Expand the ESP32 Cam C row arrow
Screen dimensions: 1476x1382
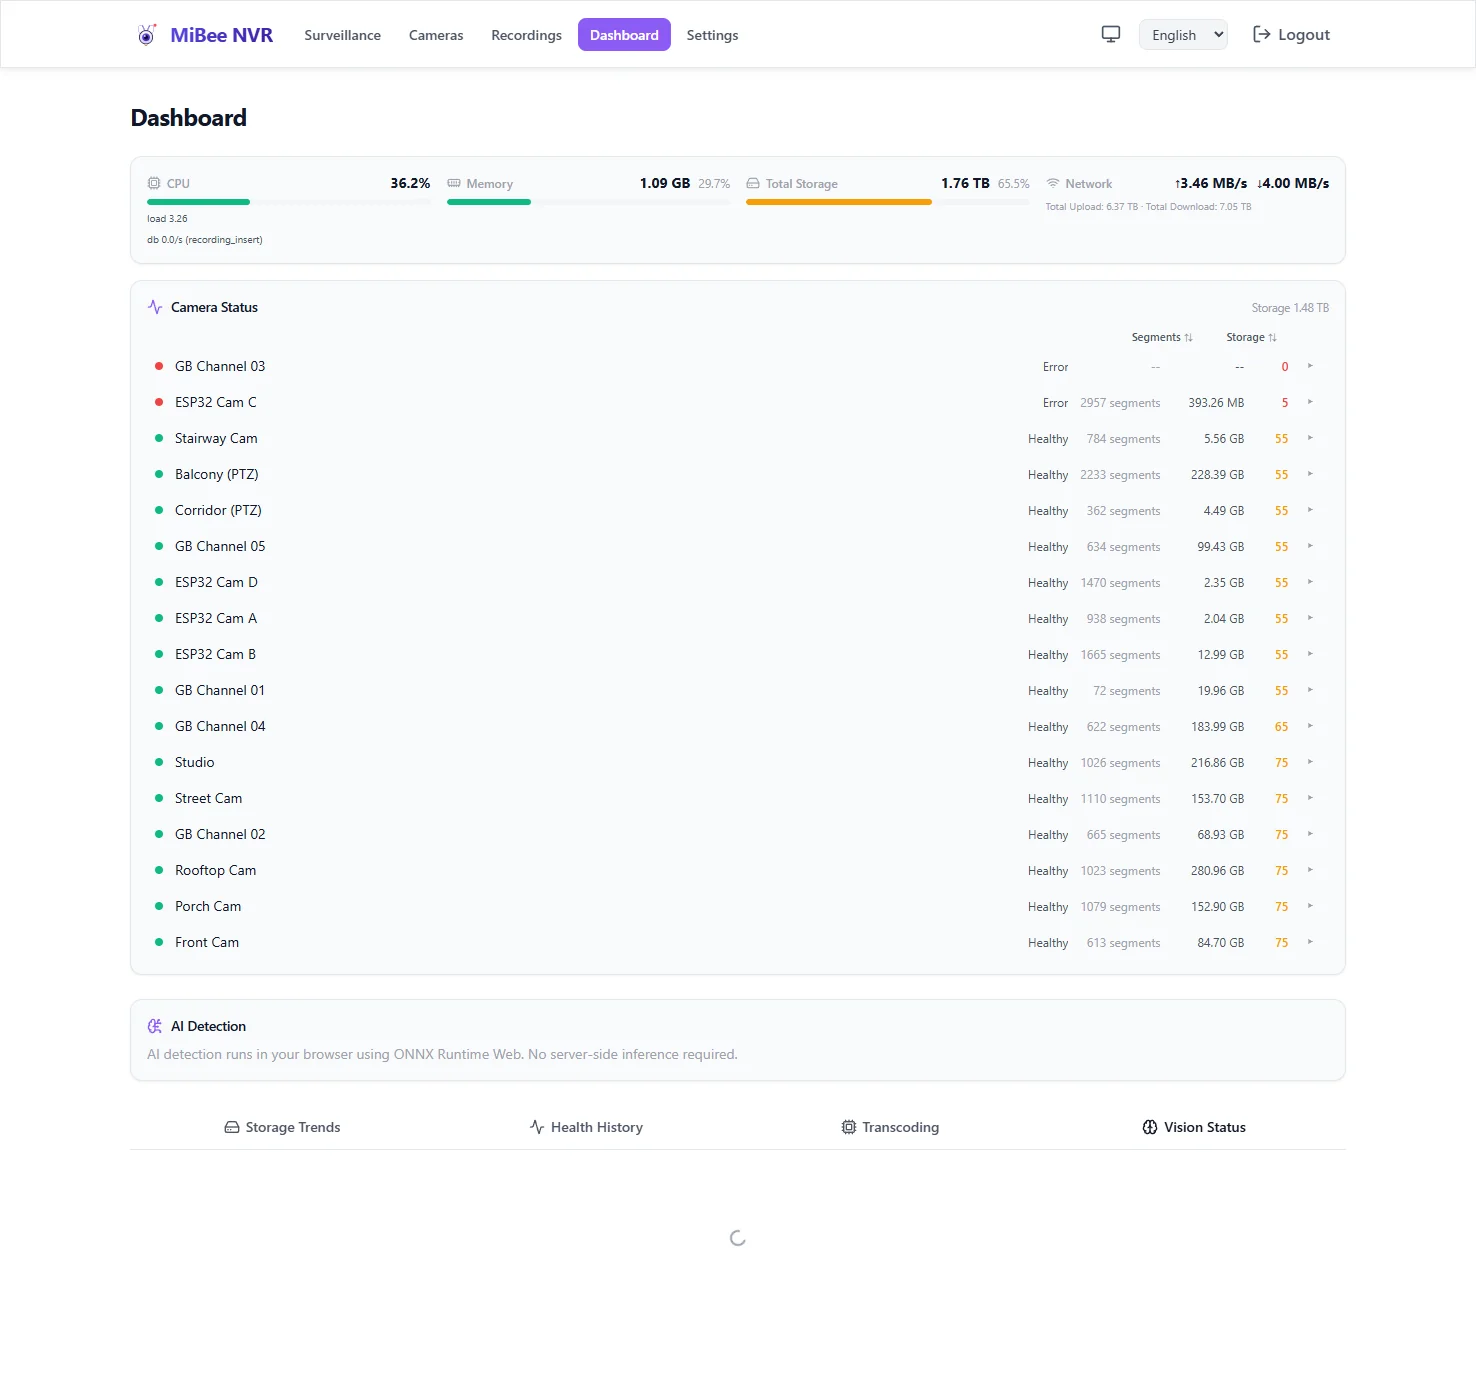point(1310,402)
